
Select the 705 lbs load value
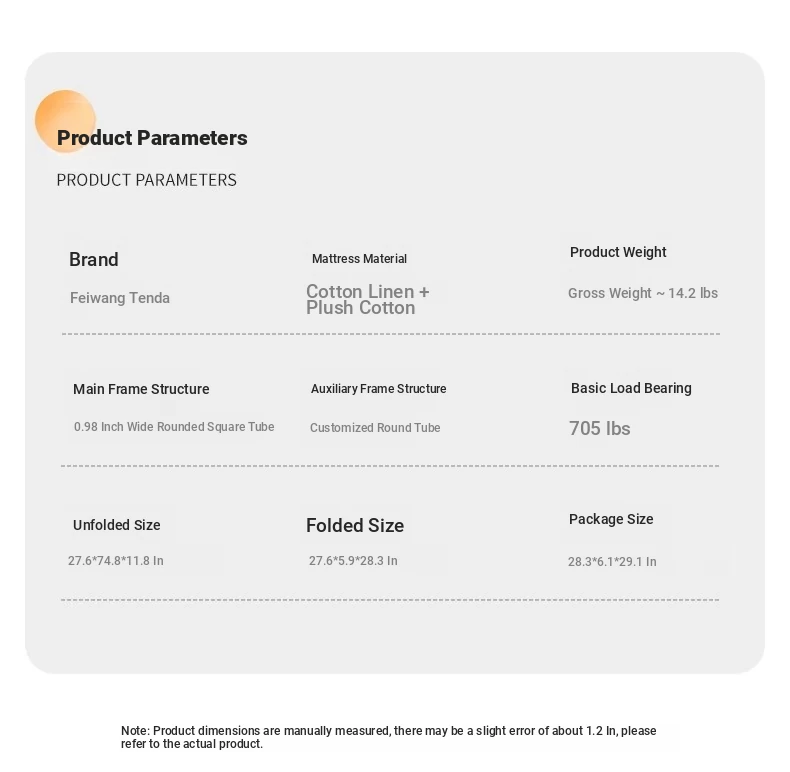(x=600, y=429)
